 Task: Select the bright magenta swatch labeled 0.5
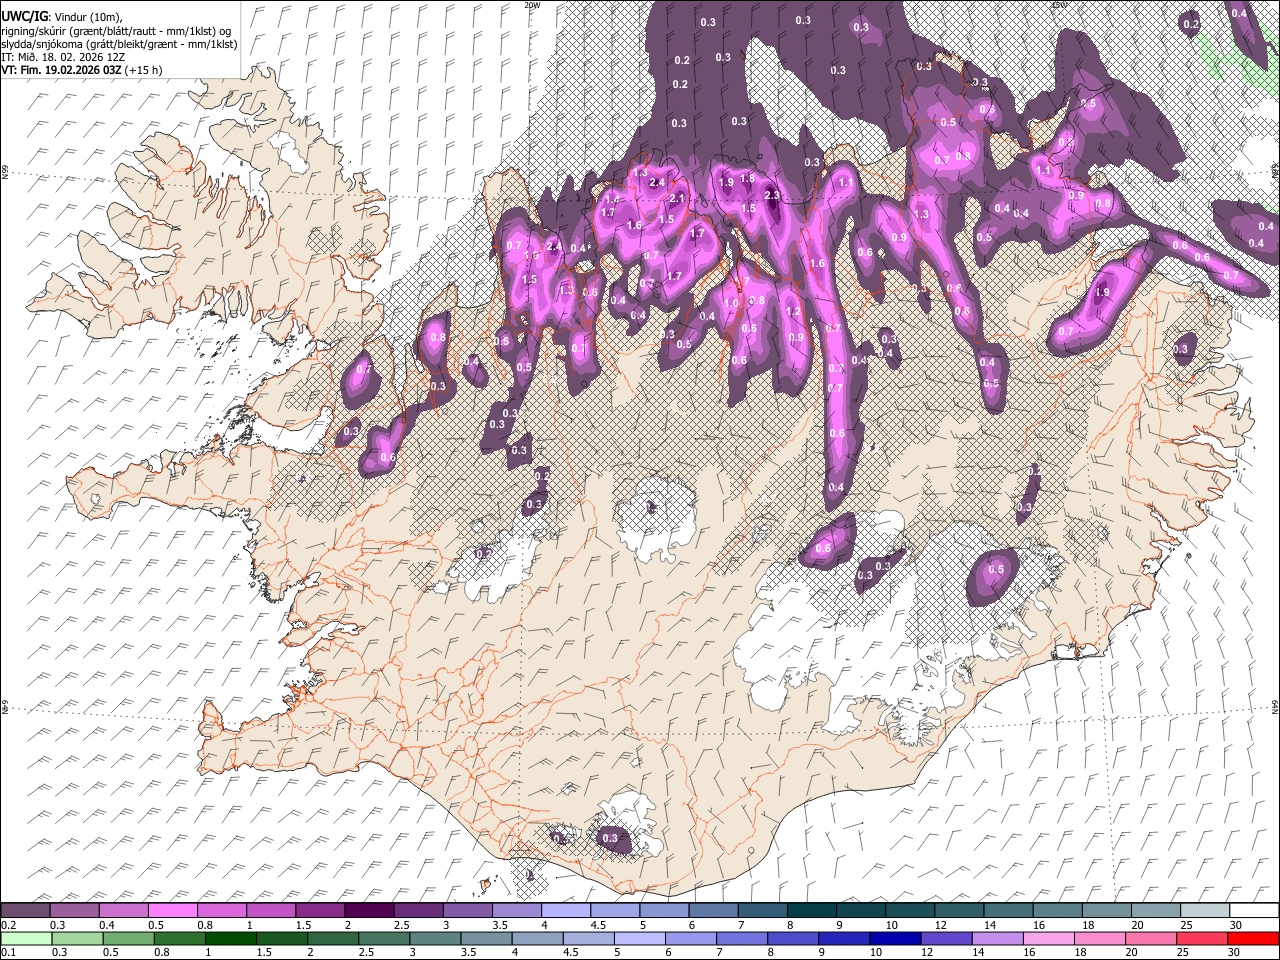[x=173, y=911]
